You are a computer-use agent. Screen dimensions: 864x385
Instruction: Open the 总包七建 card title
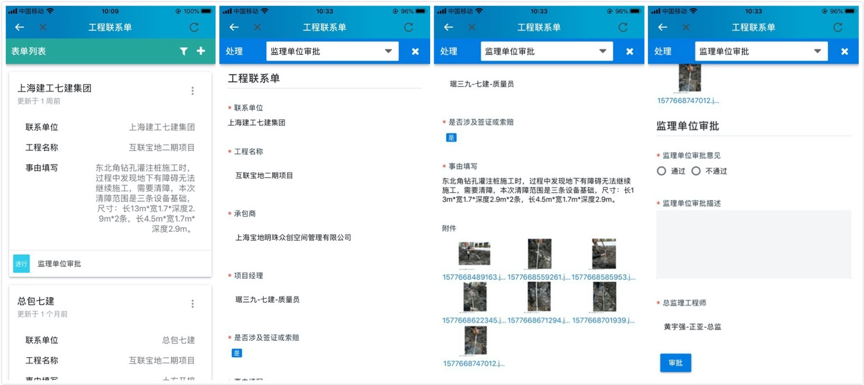(36, 301)
